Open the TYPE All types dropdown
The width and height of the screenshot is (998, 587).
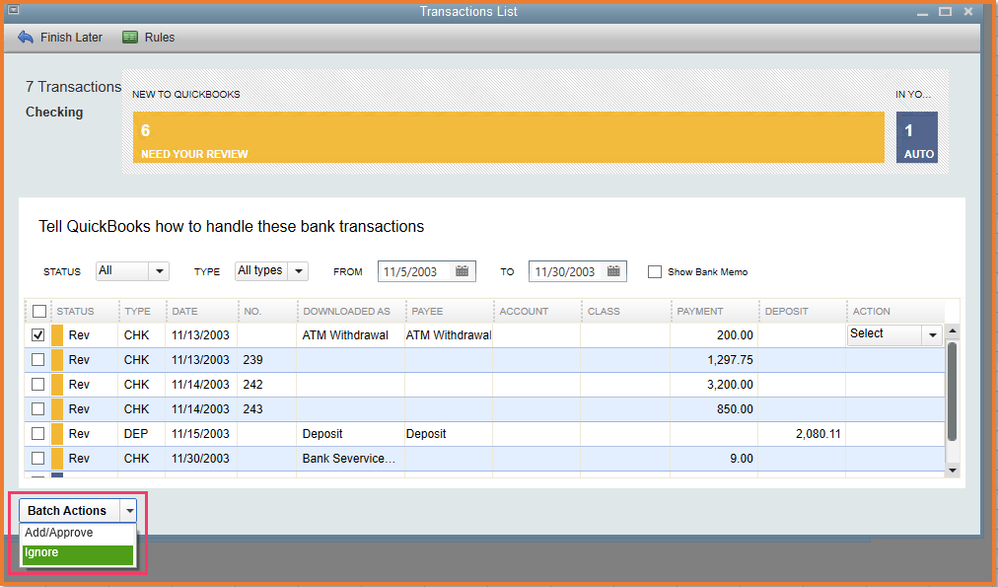click(x=272, y=271)
